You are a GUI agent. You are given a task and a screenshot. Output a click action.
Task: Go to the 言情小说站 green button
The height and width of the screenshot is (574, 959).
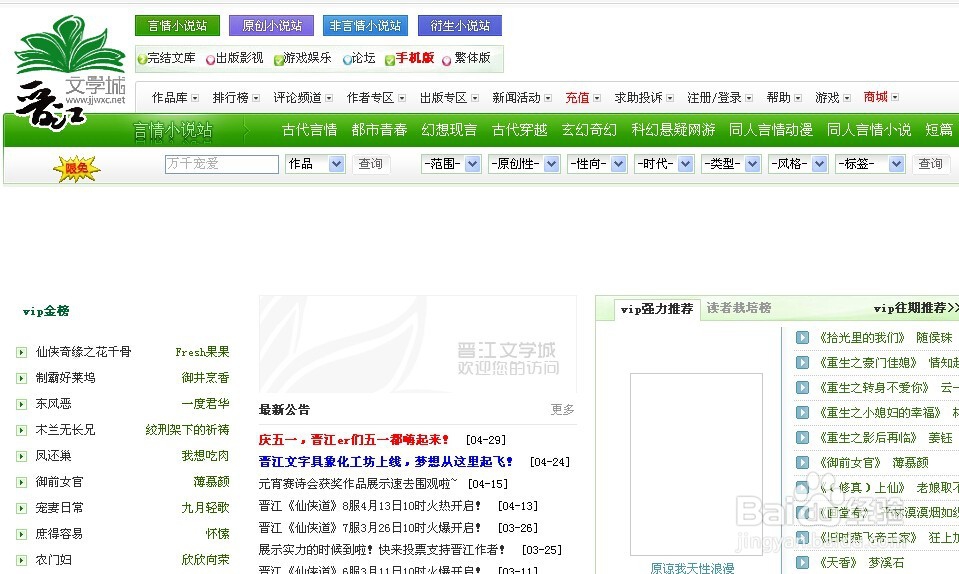(x=177, y=26)
